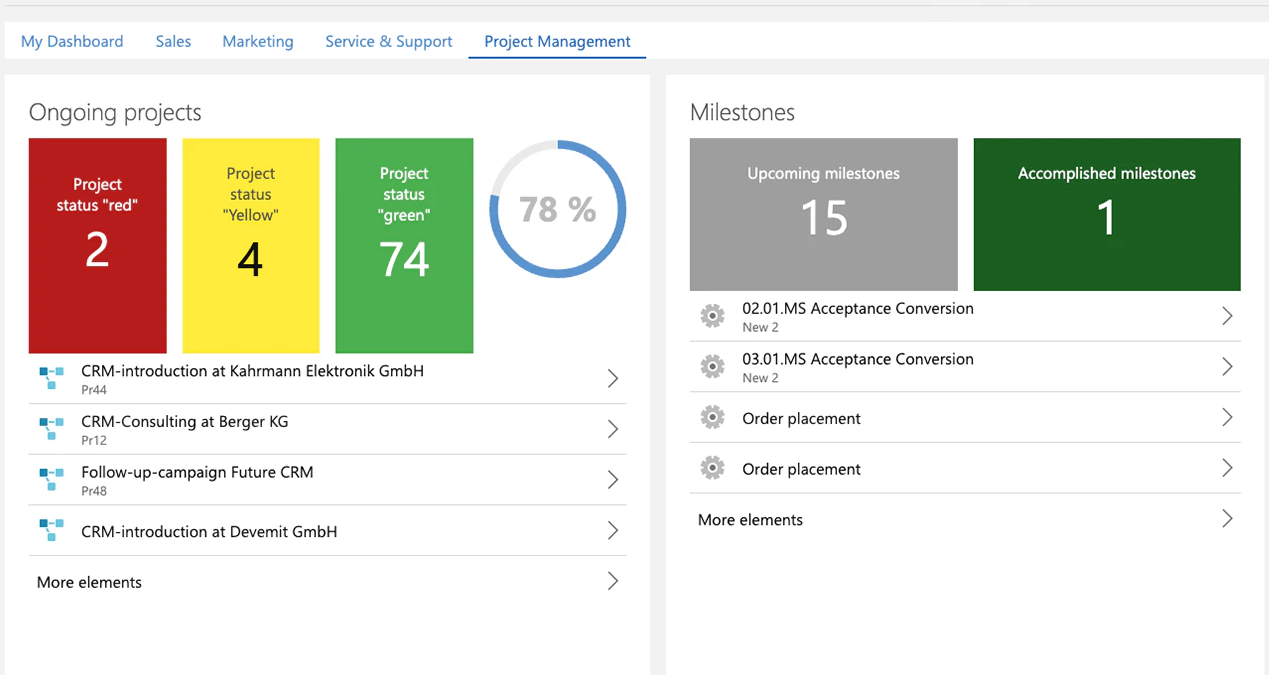Go to the Marketing tab

coord(258,41)
